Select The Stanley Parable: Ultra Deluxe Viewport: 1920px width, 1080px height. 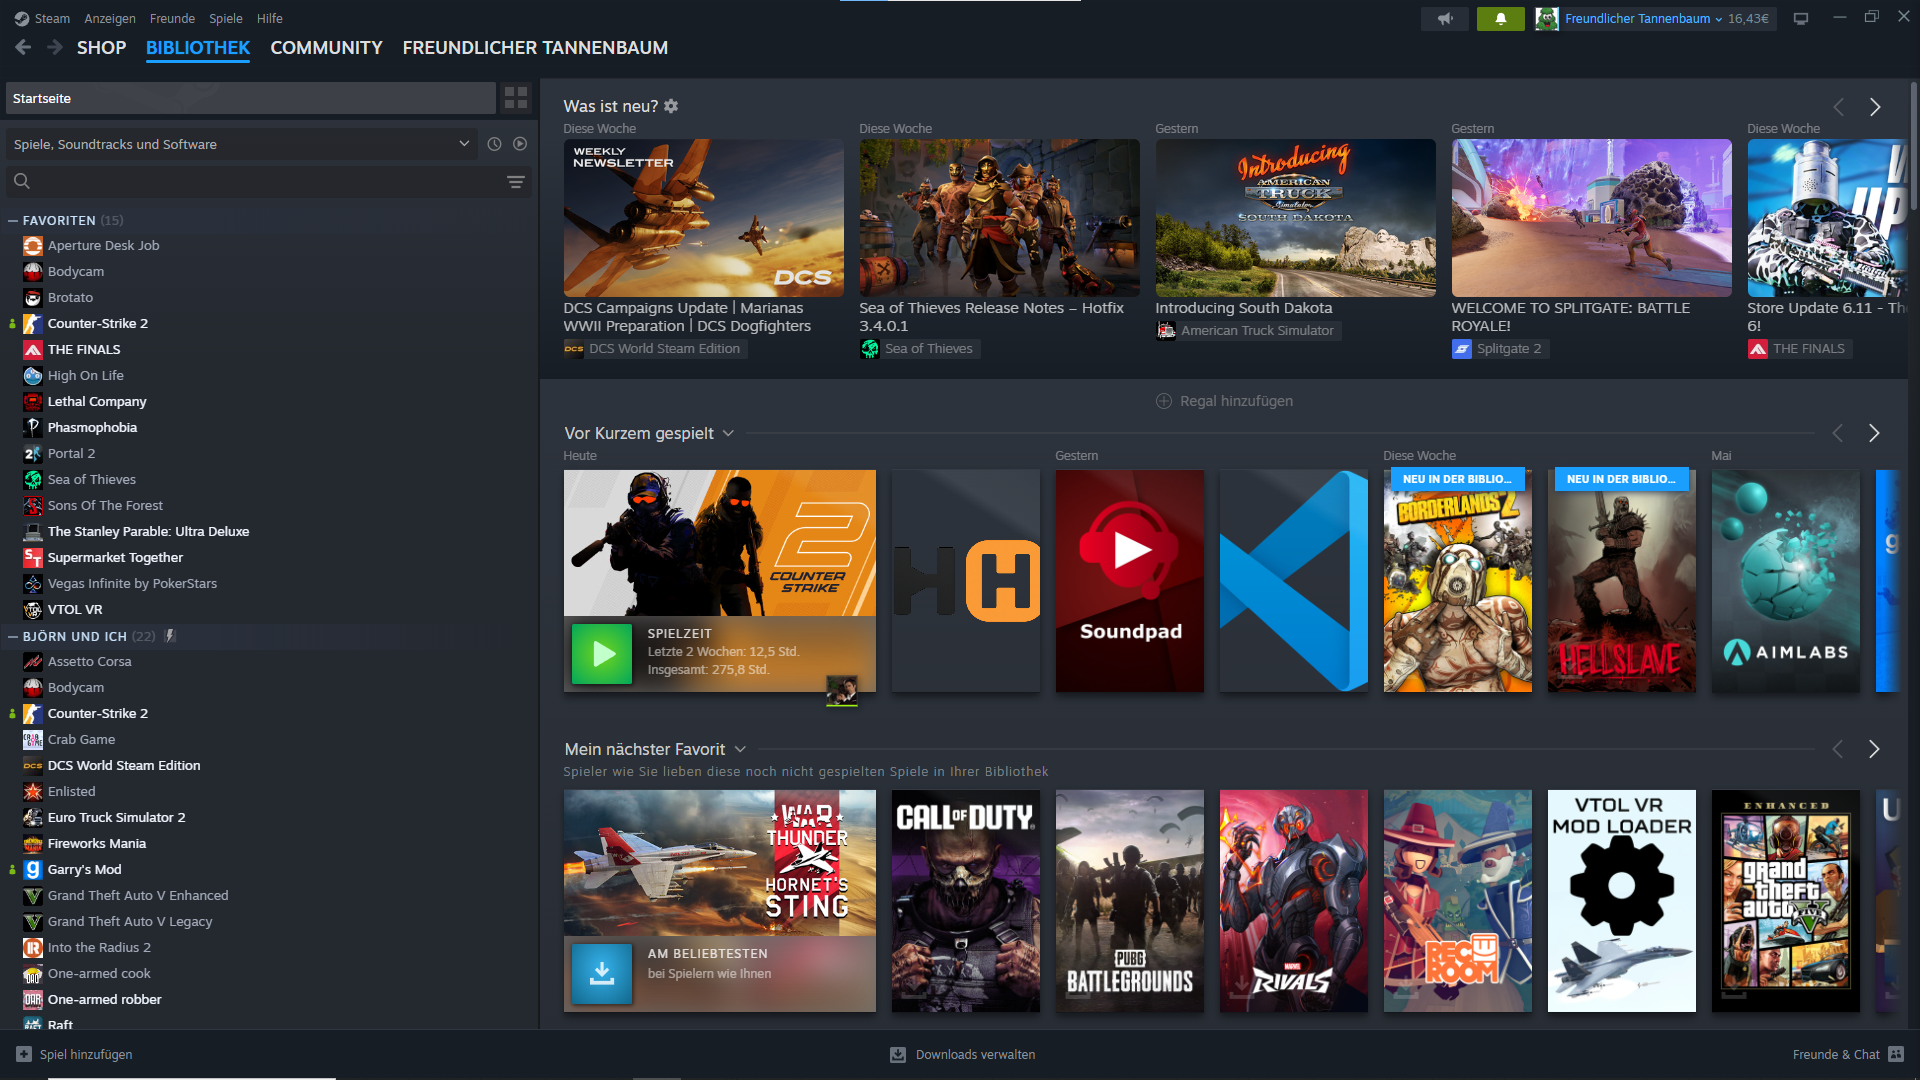pos(148,531)
